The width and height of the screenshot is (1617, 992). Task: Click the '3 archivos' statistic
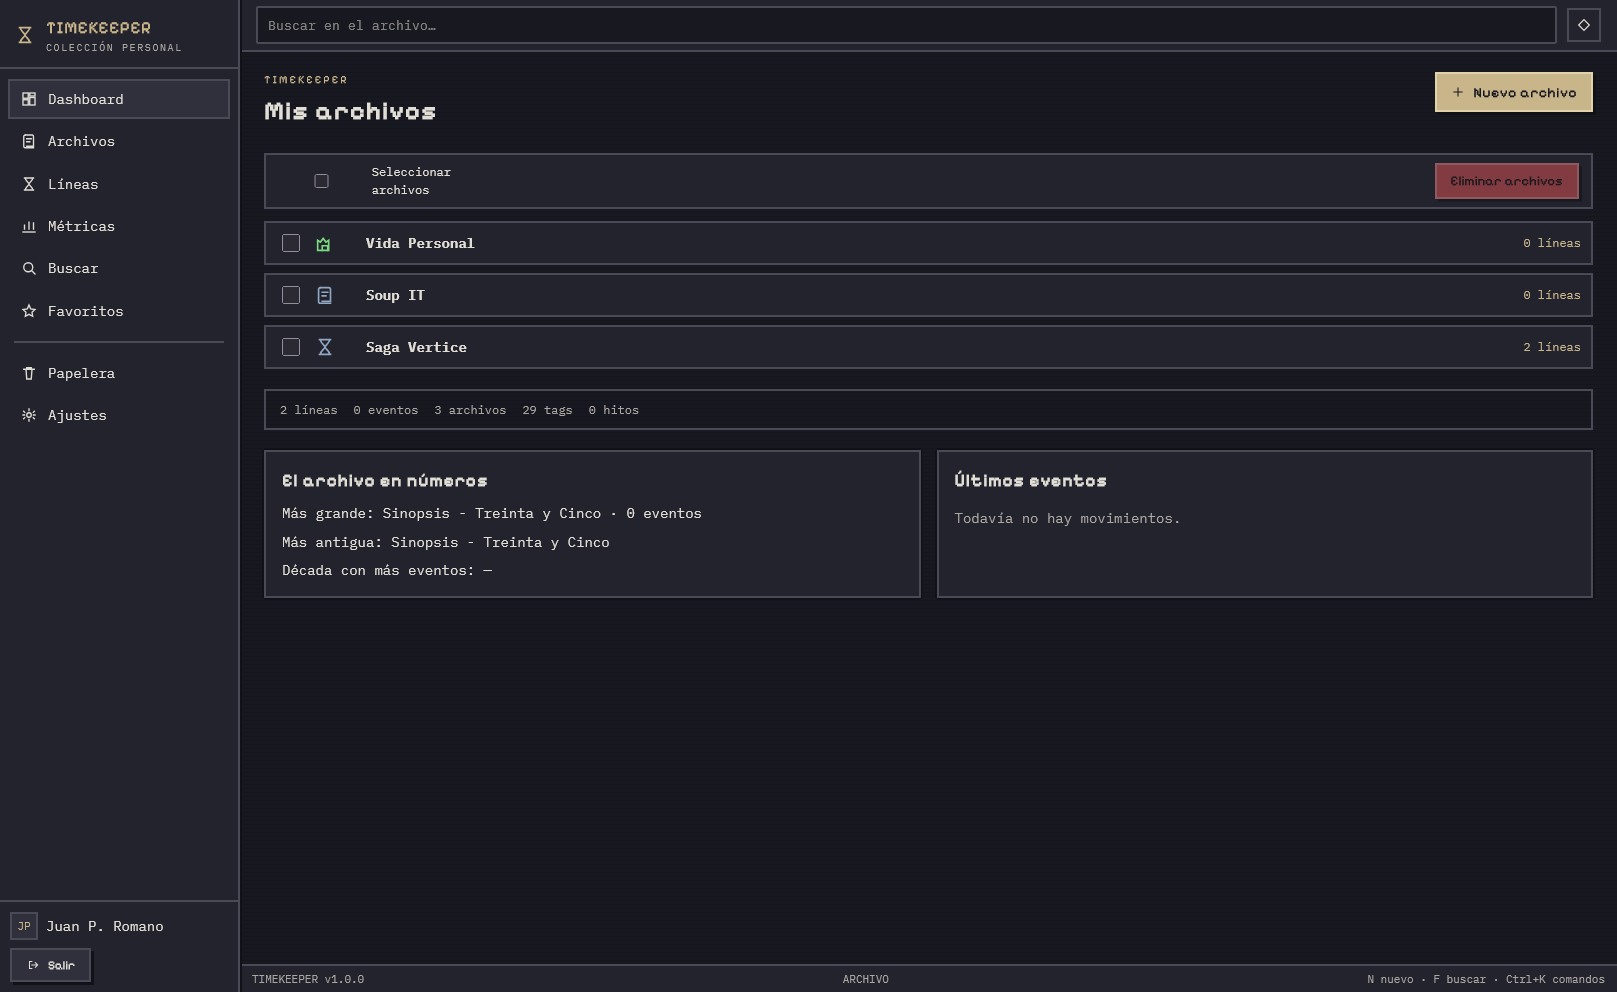[x=470, y=410]
